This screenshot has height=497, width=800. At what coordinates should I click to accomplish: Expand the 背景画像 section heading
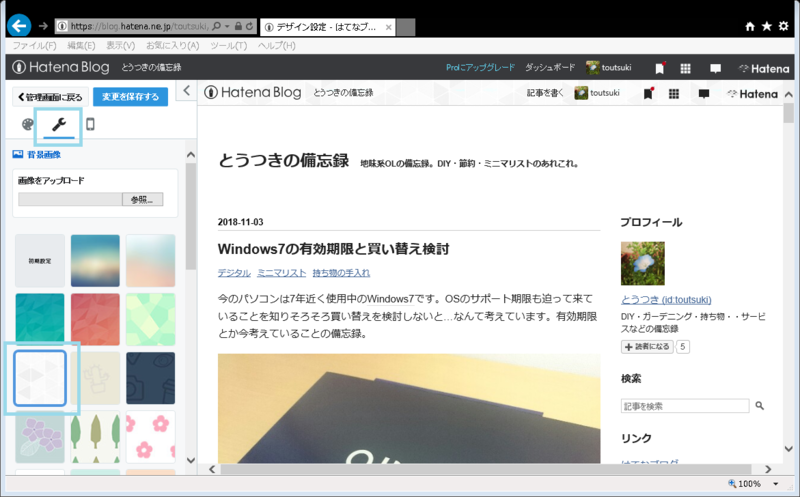coord(37,155)
